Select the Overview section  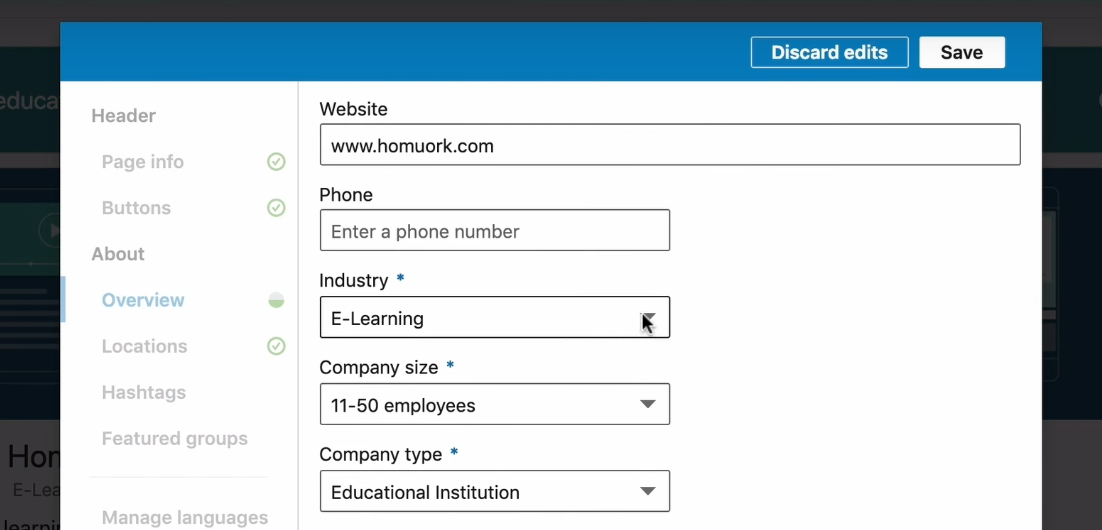pyautogui.click(x=143, y=300)
